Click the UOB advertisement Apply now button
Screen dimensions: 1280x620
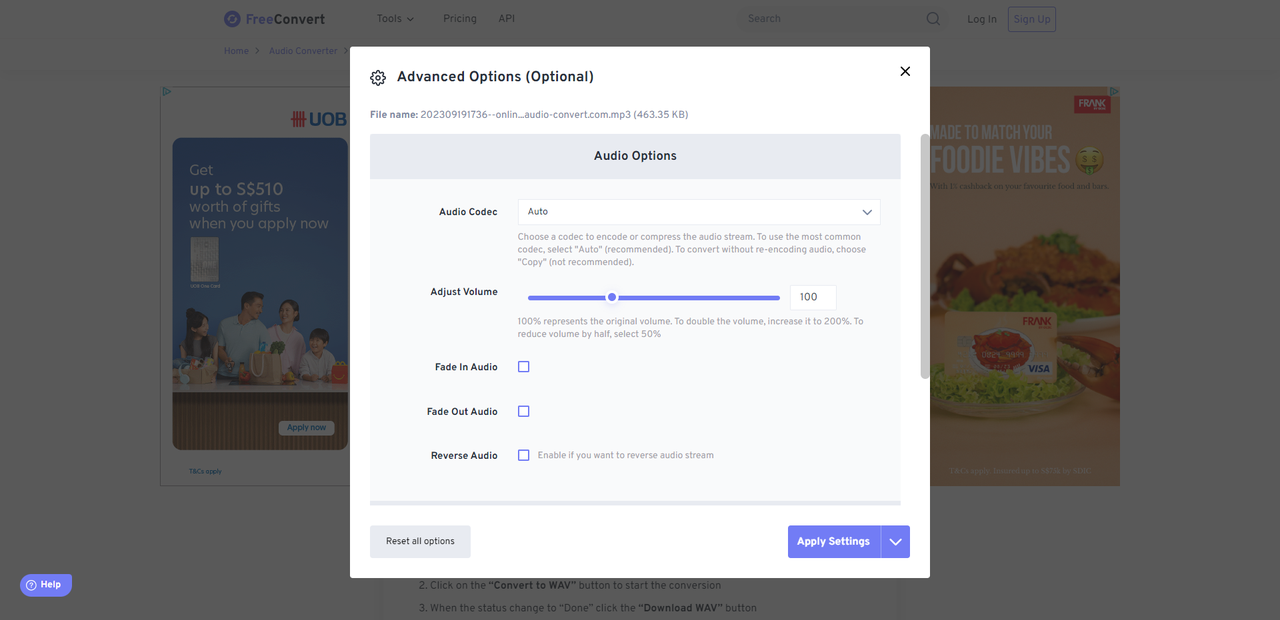[x=306, y=427]
